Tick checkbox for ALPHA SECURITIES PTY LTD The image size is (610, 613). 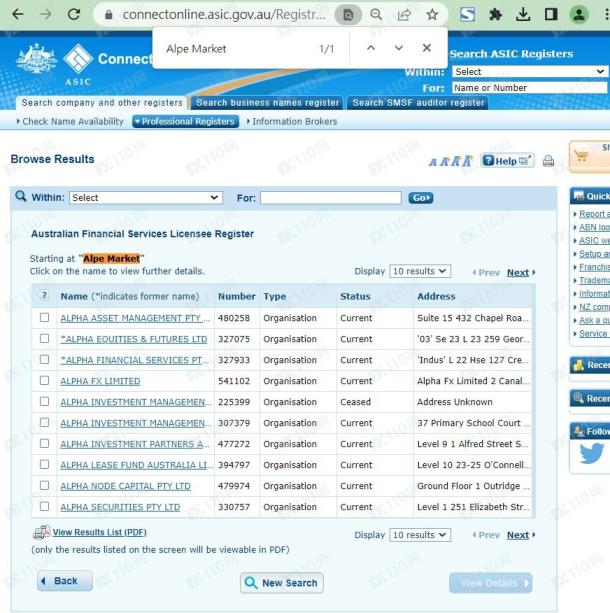45,506
